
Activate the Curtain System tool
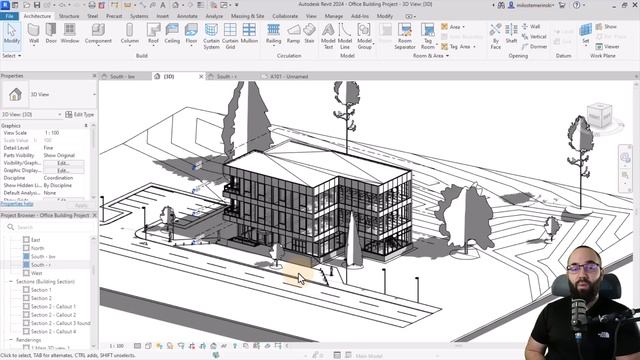(211, 36)
